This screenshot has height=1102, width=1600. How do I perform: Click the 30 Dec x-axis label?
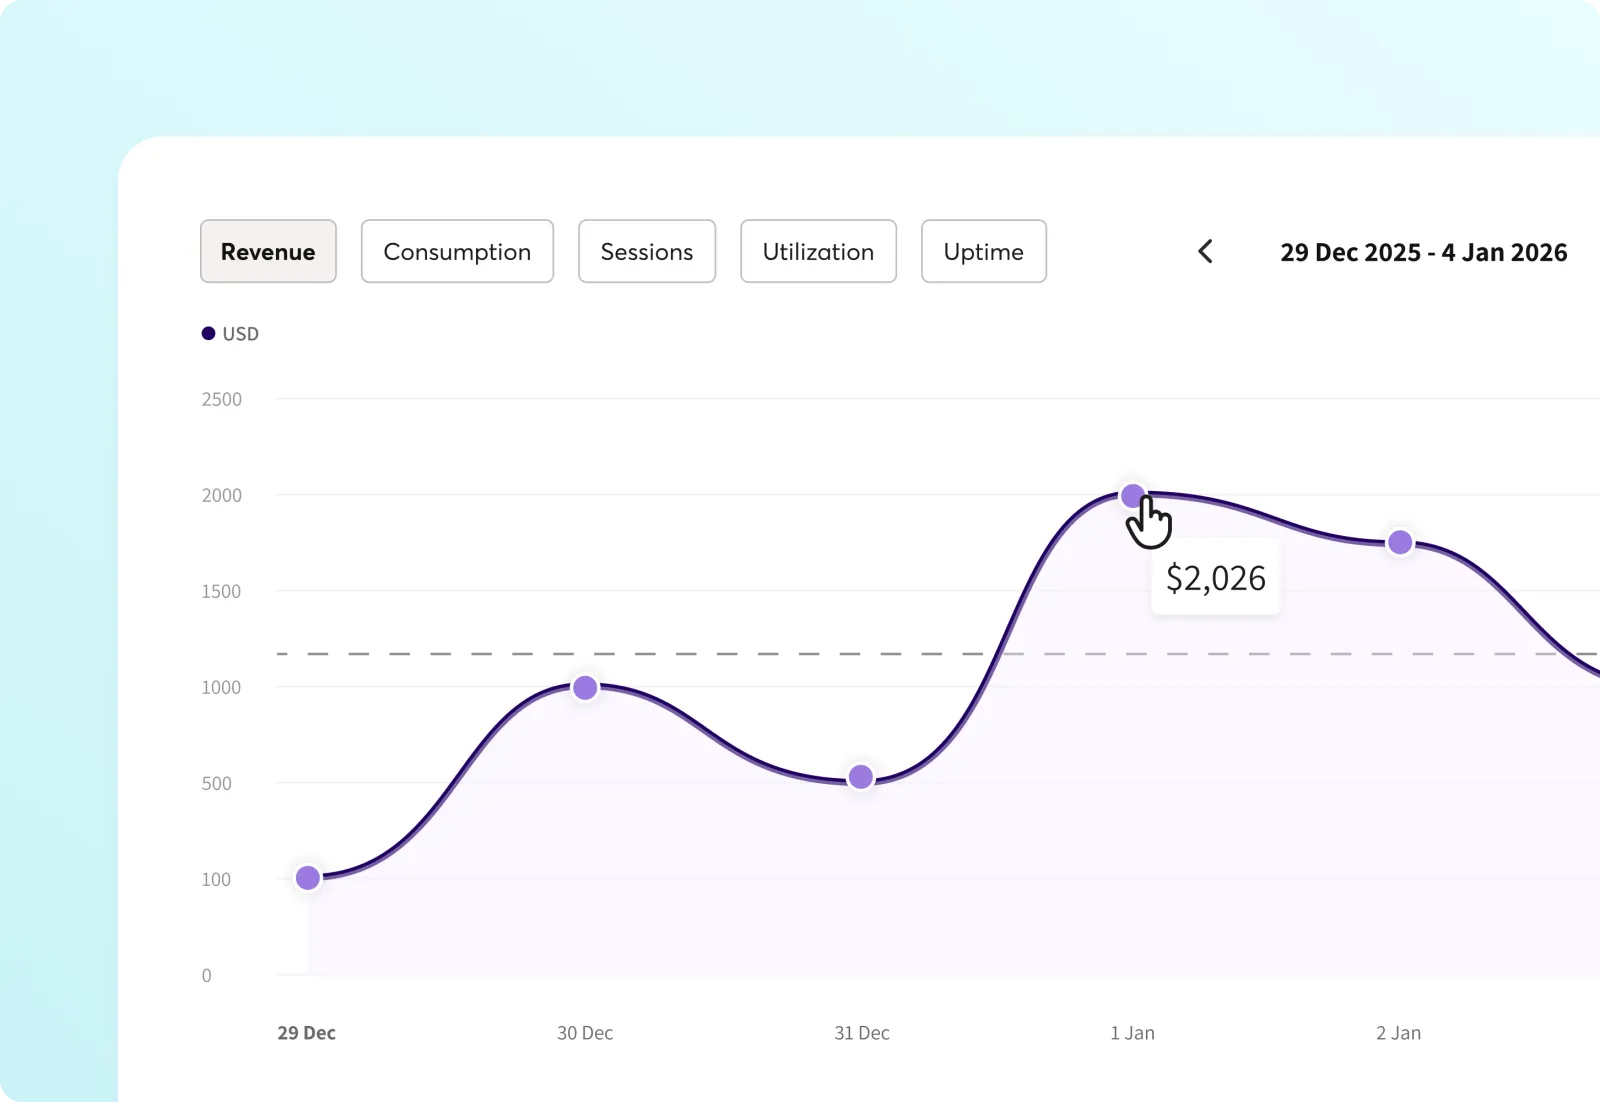coord(585,1033)
